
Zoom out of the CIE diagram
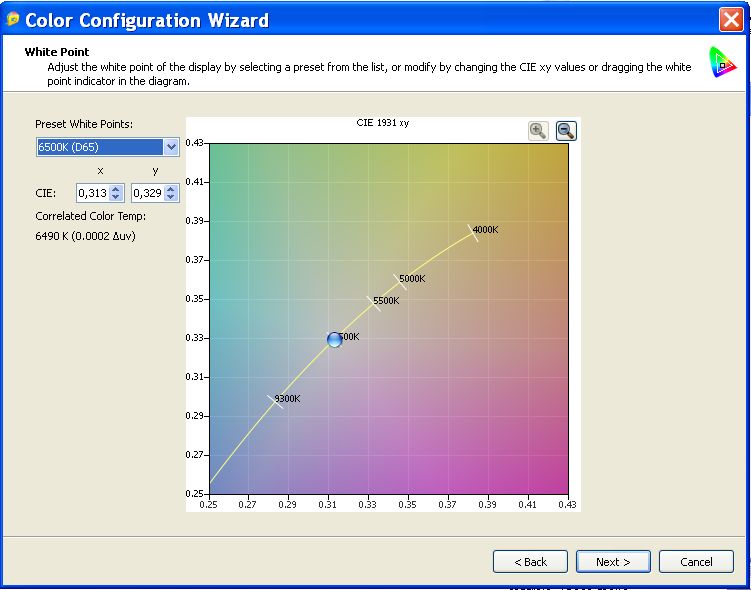click(x=566, y=130)
